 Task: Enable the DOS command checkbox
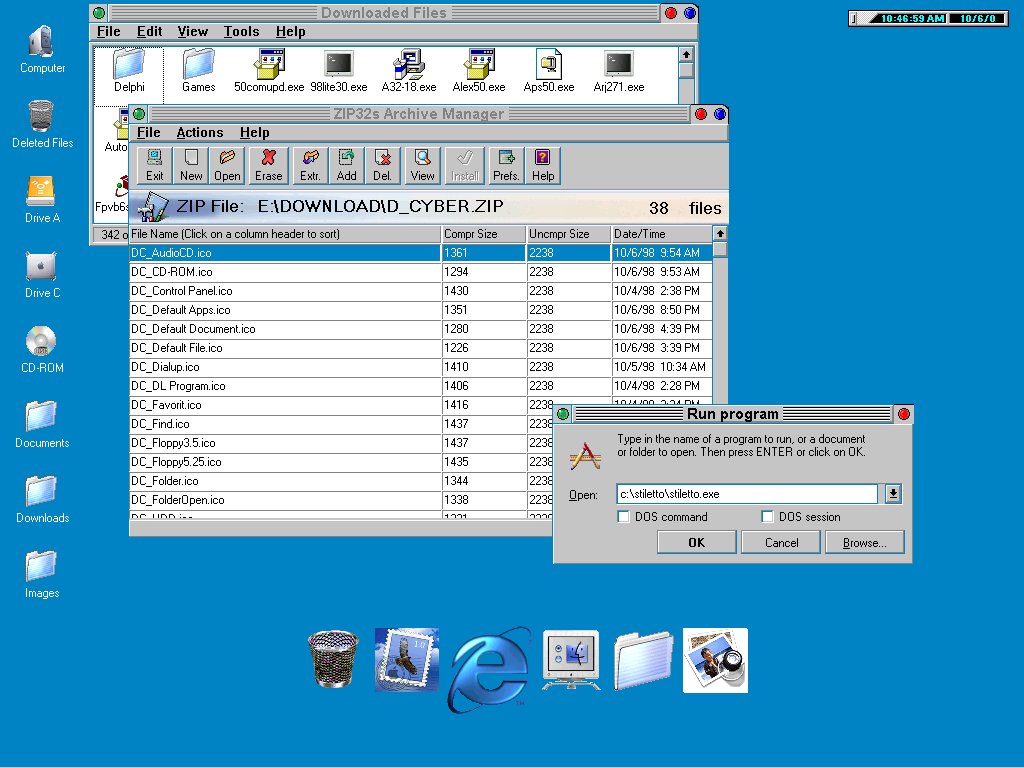[x=624, y=517]
